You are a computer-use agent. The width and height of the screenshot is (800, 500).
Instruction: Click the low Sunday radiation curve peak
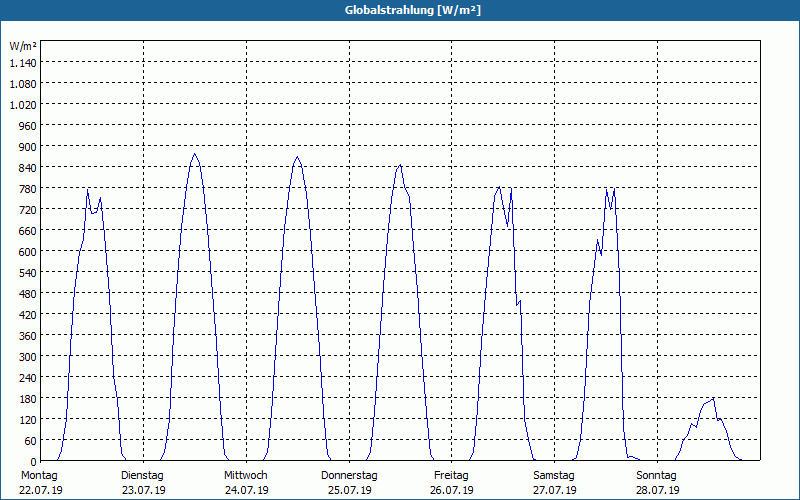(x=713, y=399)
